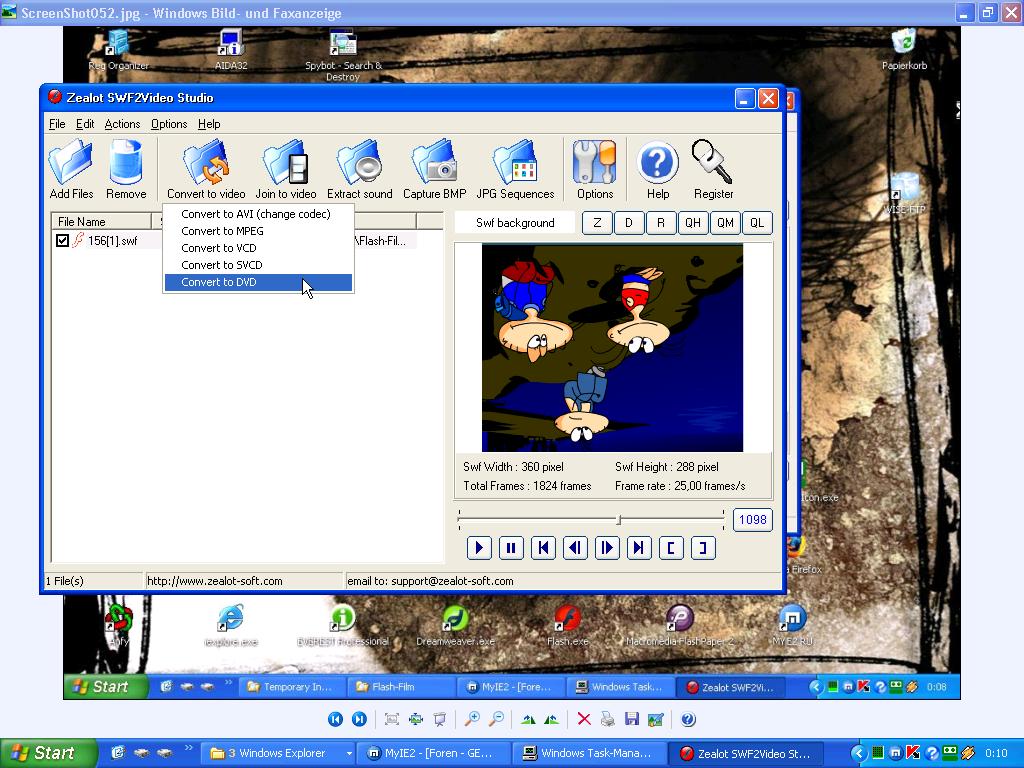The height and width of the screenshot is (768, 1024).
Task: Choose Convert to MPEG
Action: tap(258, 231)
